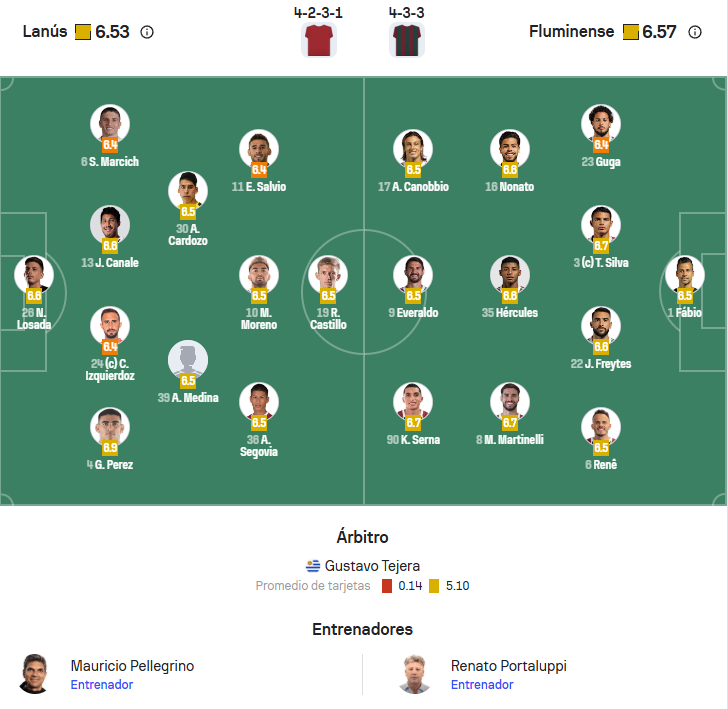Open goalkeeper Fábio's avatar
Screen dimensions: 728x709
[685, 275]
